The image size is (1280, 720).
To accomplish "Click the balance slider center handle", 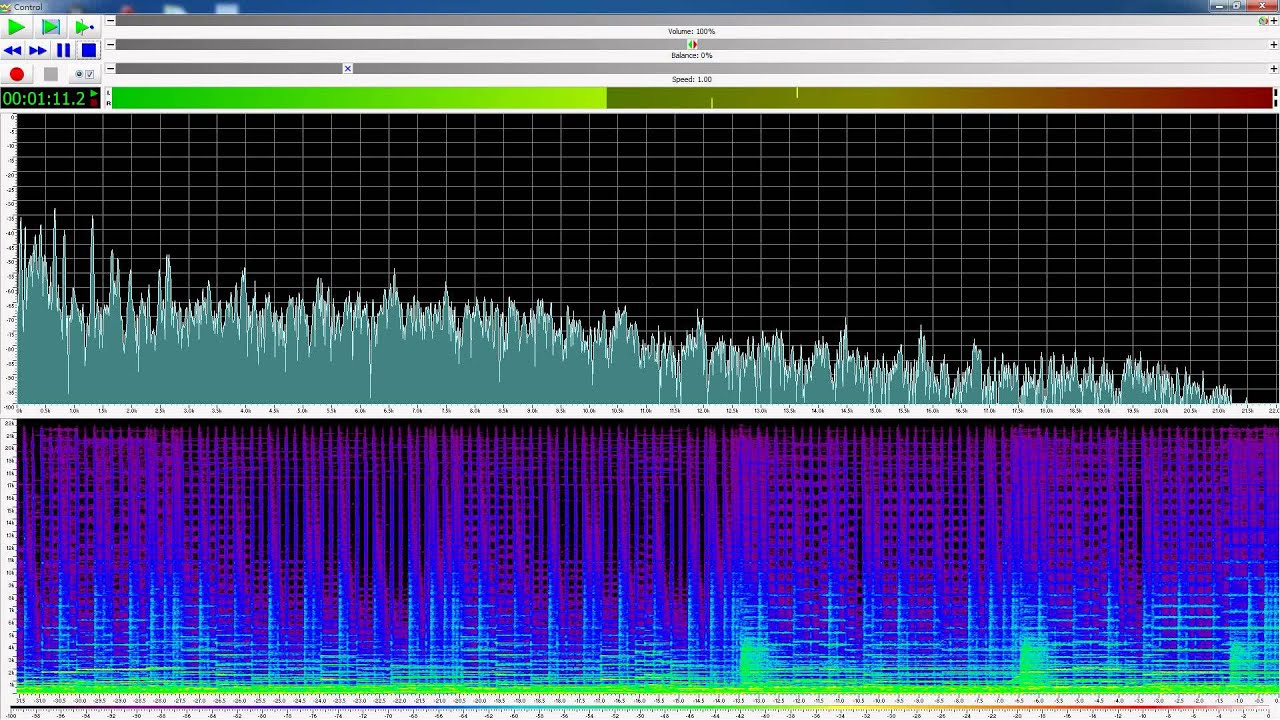I will click(x=692, y=44).
